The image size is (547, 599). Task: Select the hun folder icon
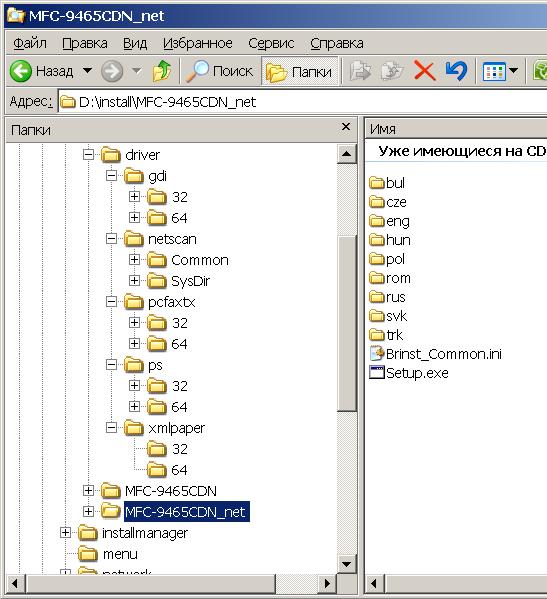pyautogui.click(x=377, y=240)
